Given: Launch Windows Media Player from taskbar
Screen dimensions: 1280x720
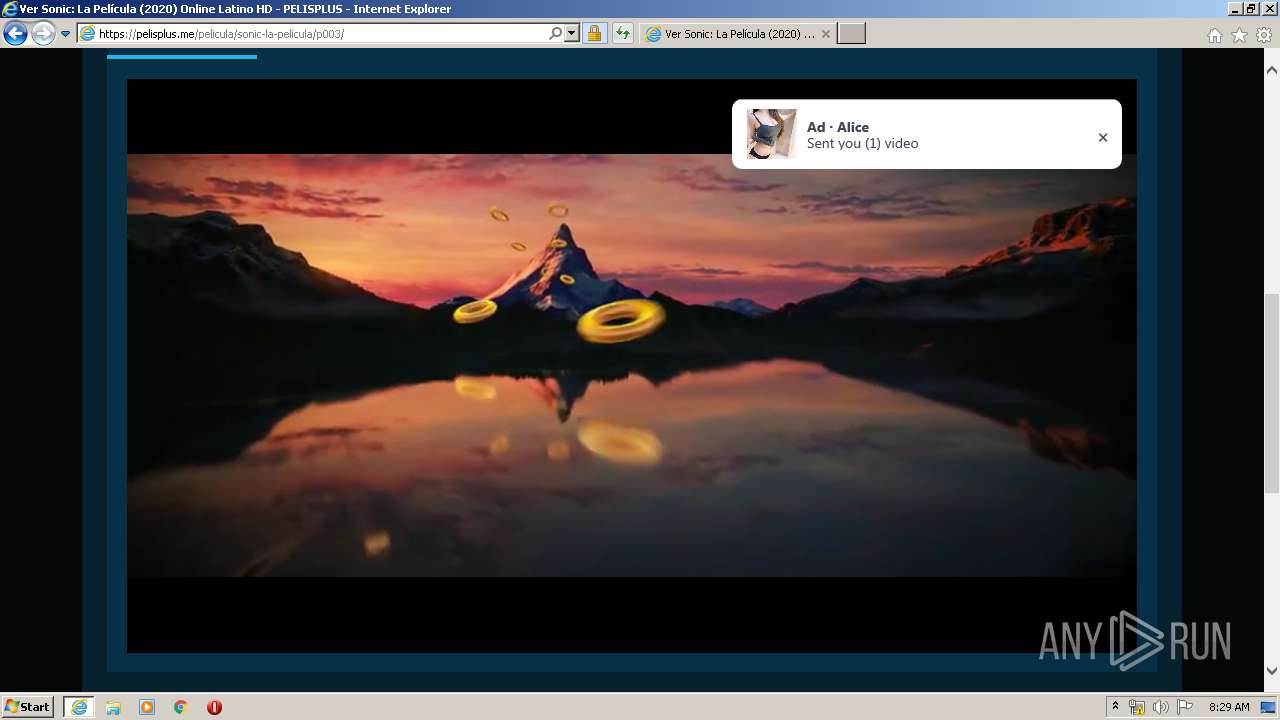Looking at the screenshot, I should 147,707.
